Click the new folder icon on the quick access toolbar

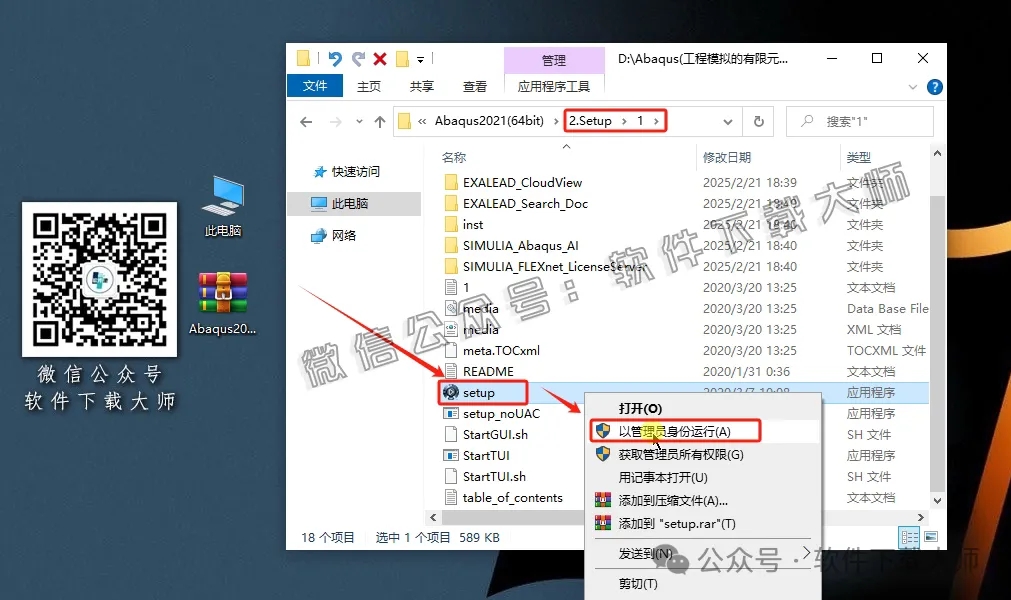(403, 58)
